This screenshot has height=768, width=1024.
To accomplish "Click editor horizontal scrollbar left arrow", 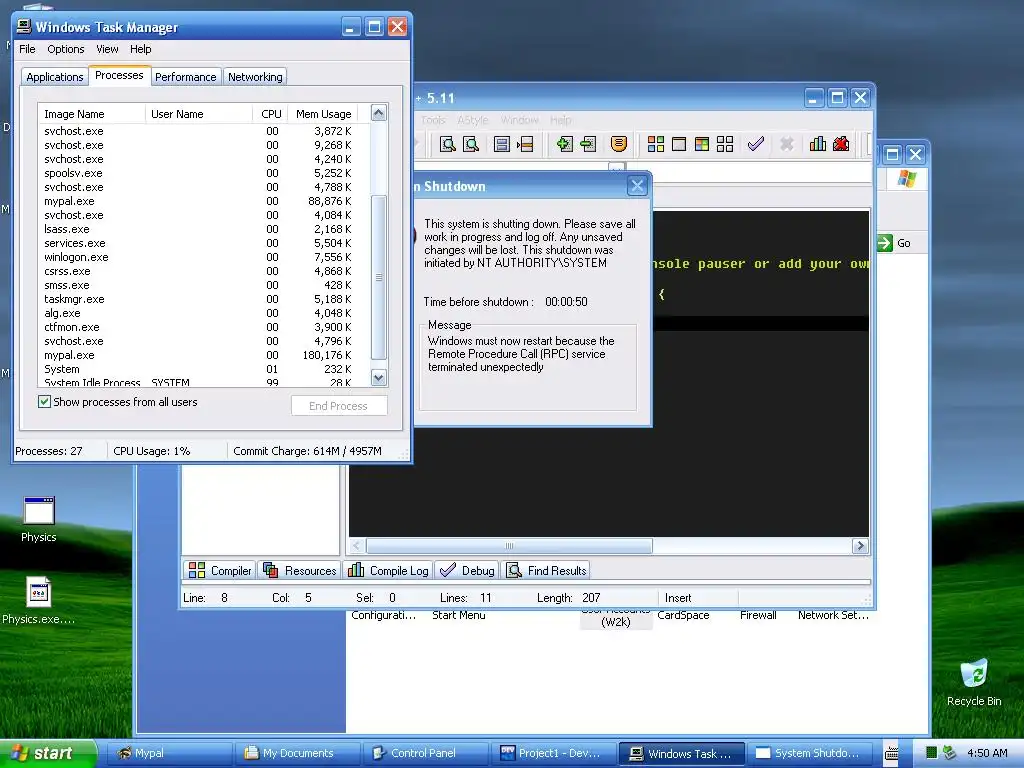I will [x=357, y=545].
